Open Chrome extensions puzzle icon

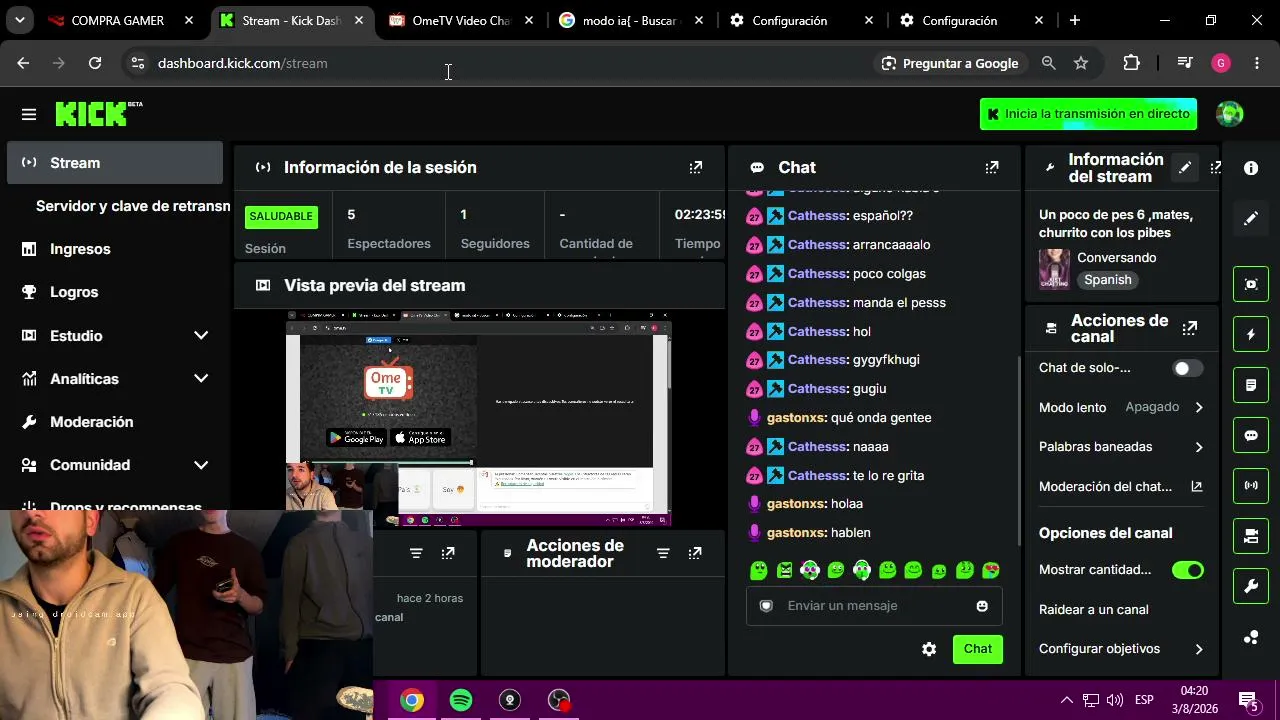[x=1131, y=63]
